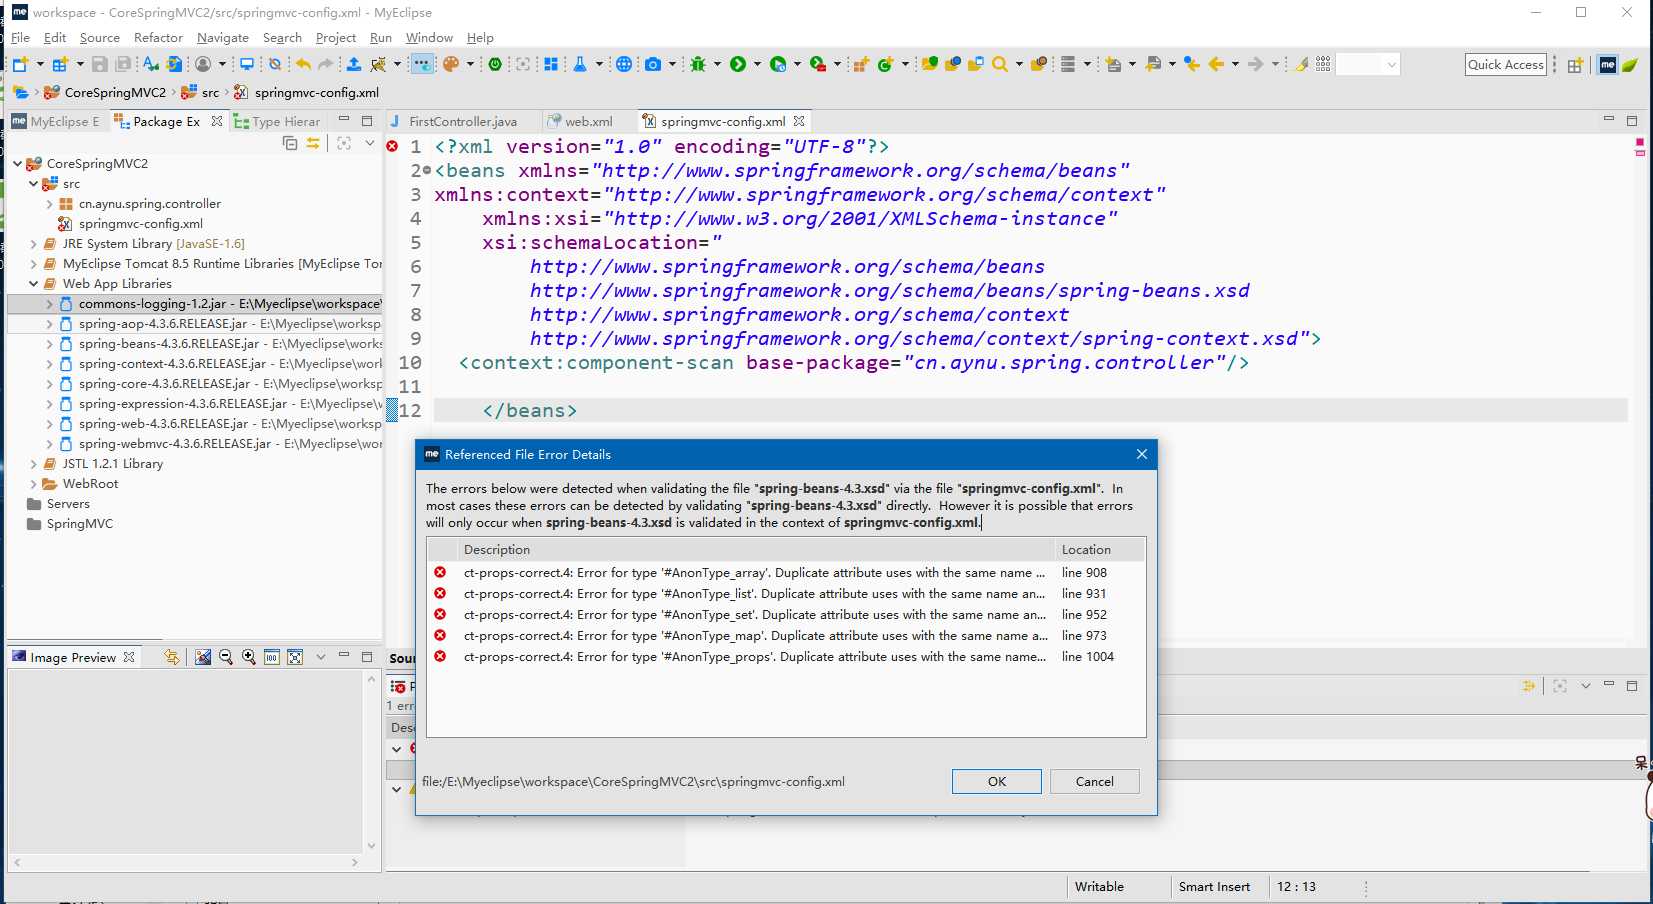The width and height of the screenshot is (1653, 904).
Task: Click the 100 percent size icon in Image Preview
Action: pyautogui.click(x=271, y=657)
